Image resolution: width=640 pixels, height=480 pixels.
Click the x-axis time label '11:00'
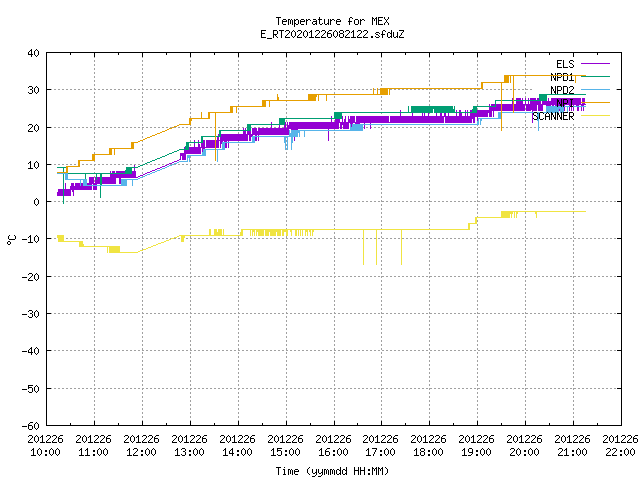tap(93, 452)
